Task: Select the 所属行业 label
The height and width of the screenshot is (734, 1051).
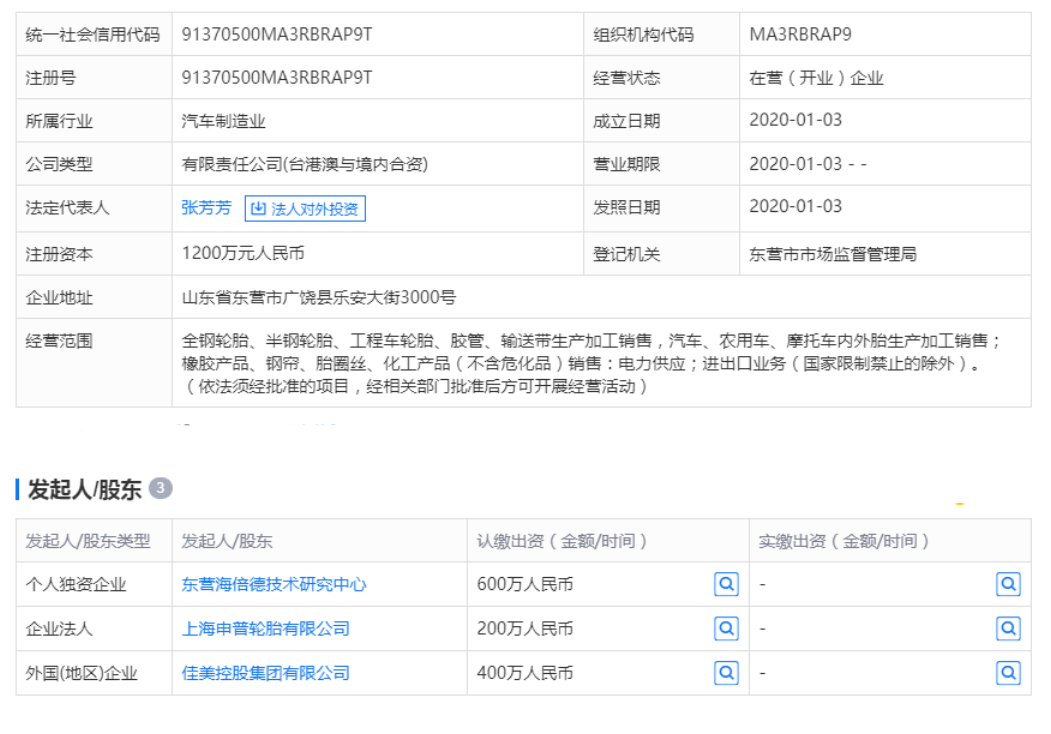Action: tap(59, 121)
